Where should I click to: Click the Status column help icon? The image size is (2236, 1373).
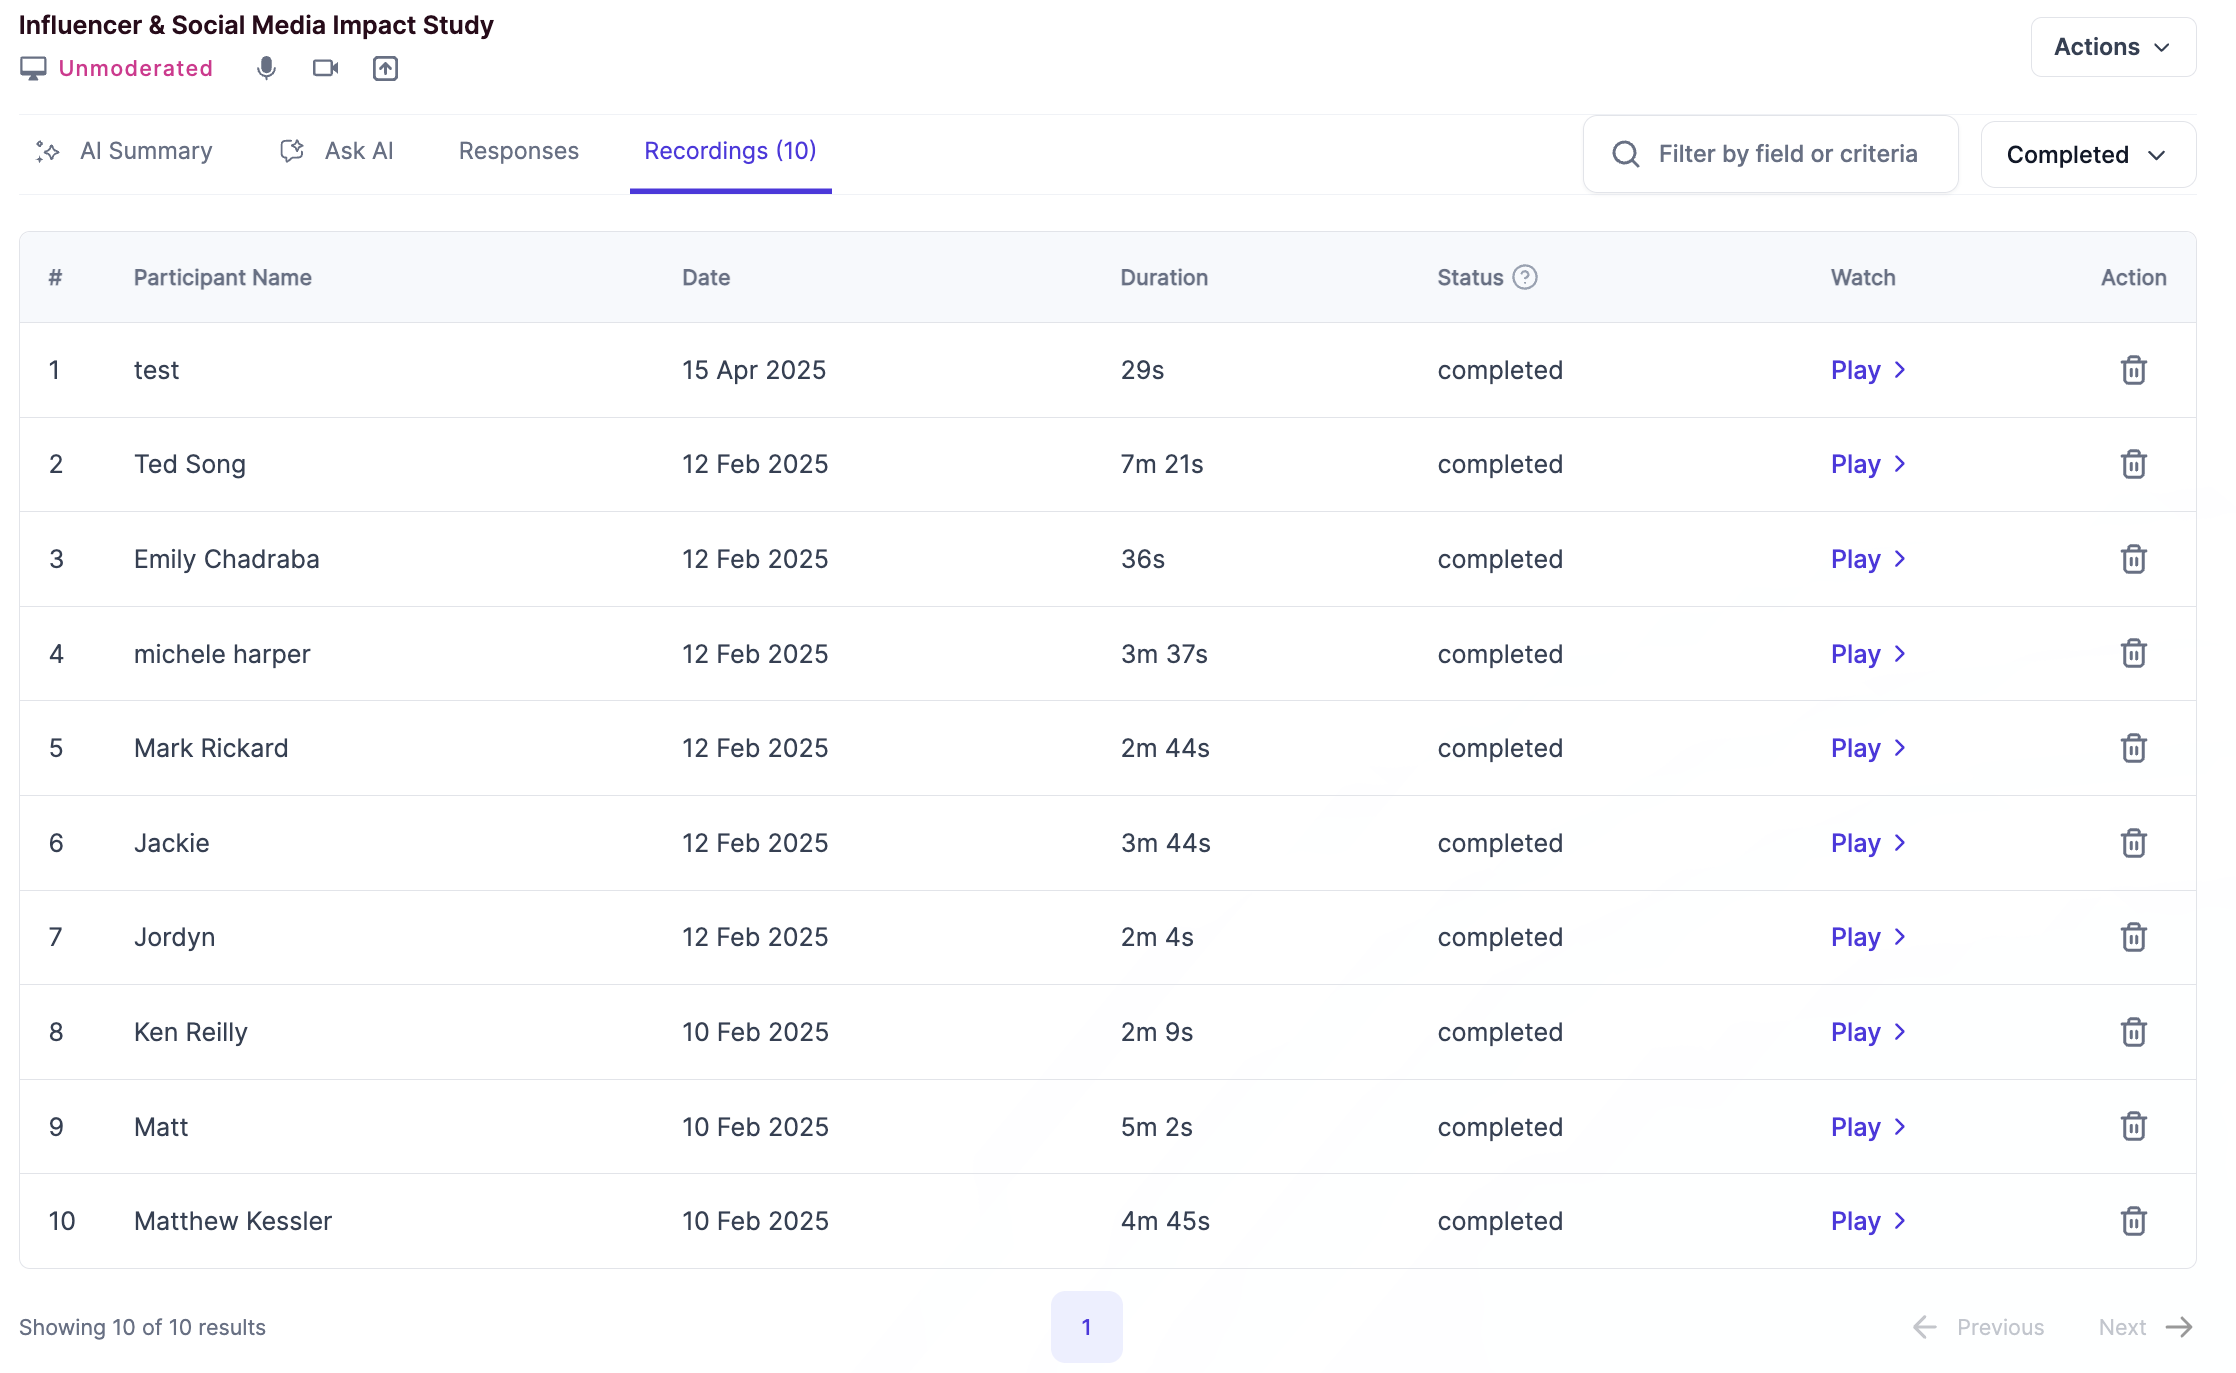coord(1524,277)
